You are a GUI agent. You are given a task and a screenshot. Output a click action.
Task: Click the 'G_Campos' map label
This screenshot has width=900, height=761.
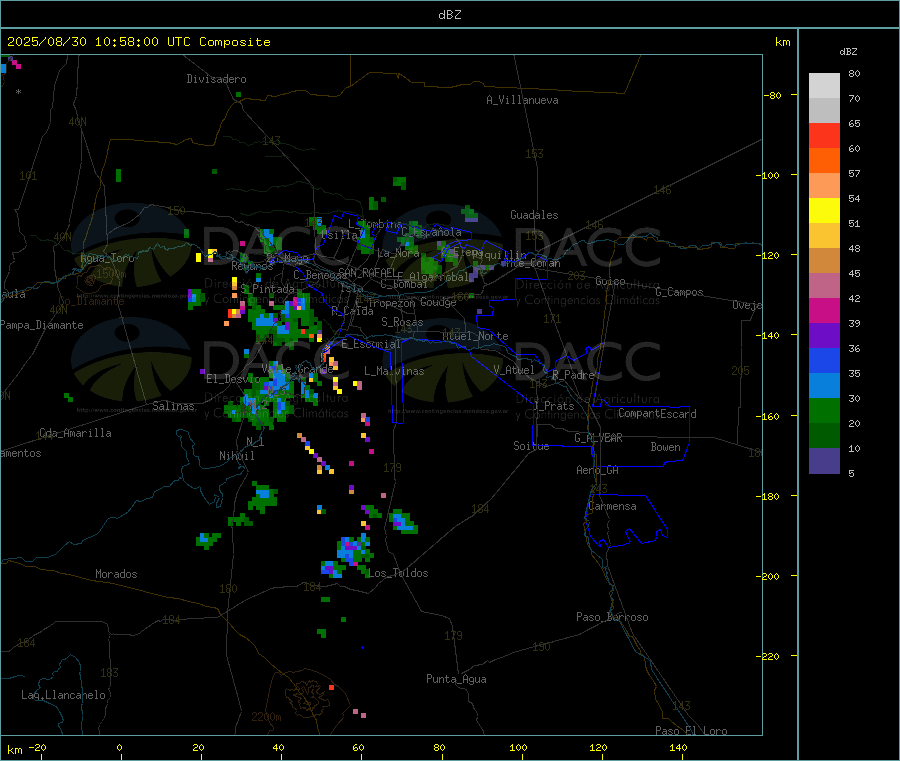pyautogui.click(x=680, y=292)
